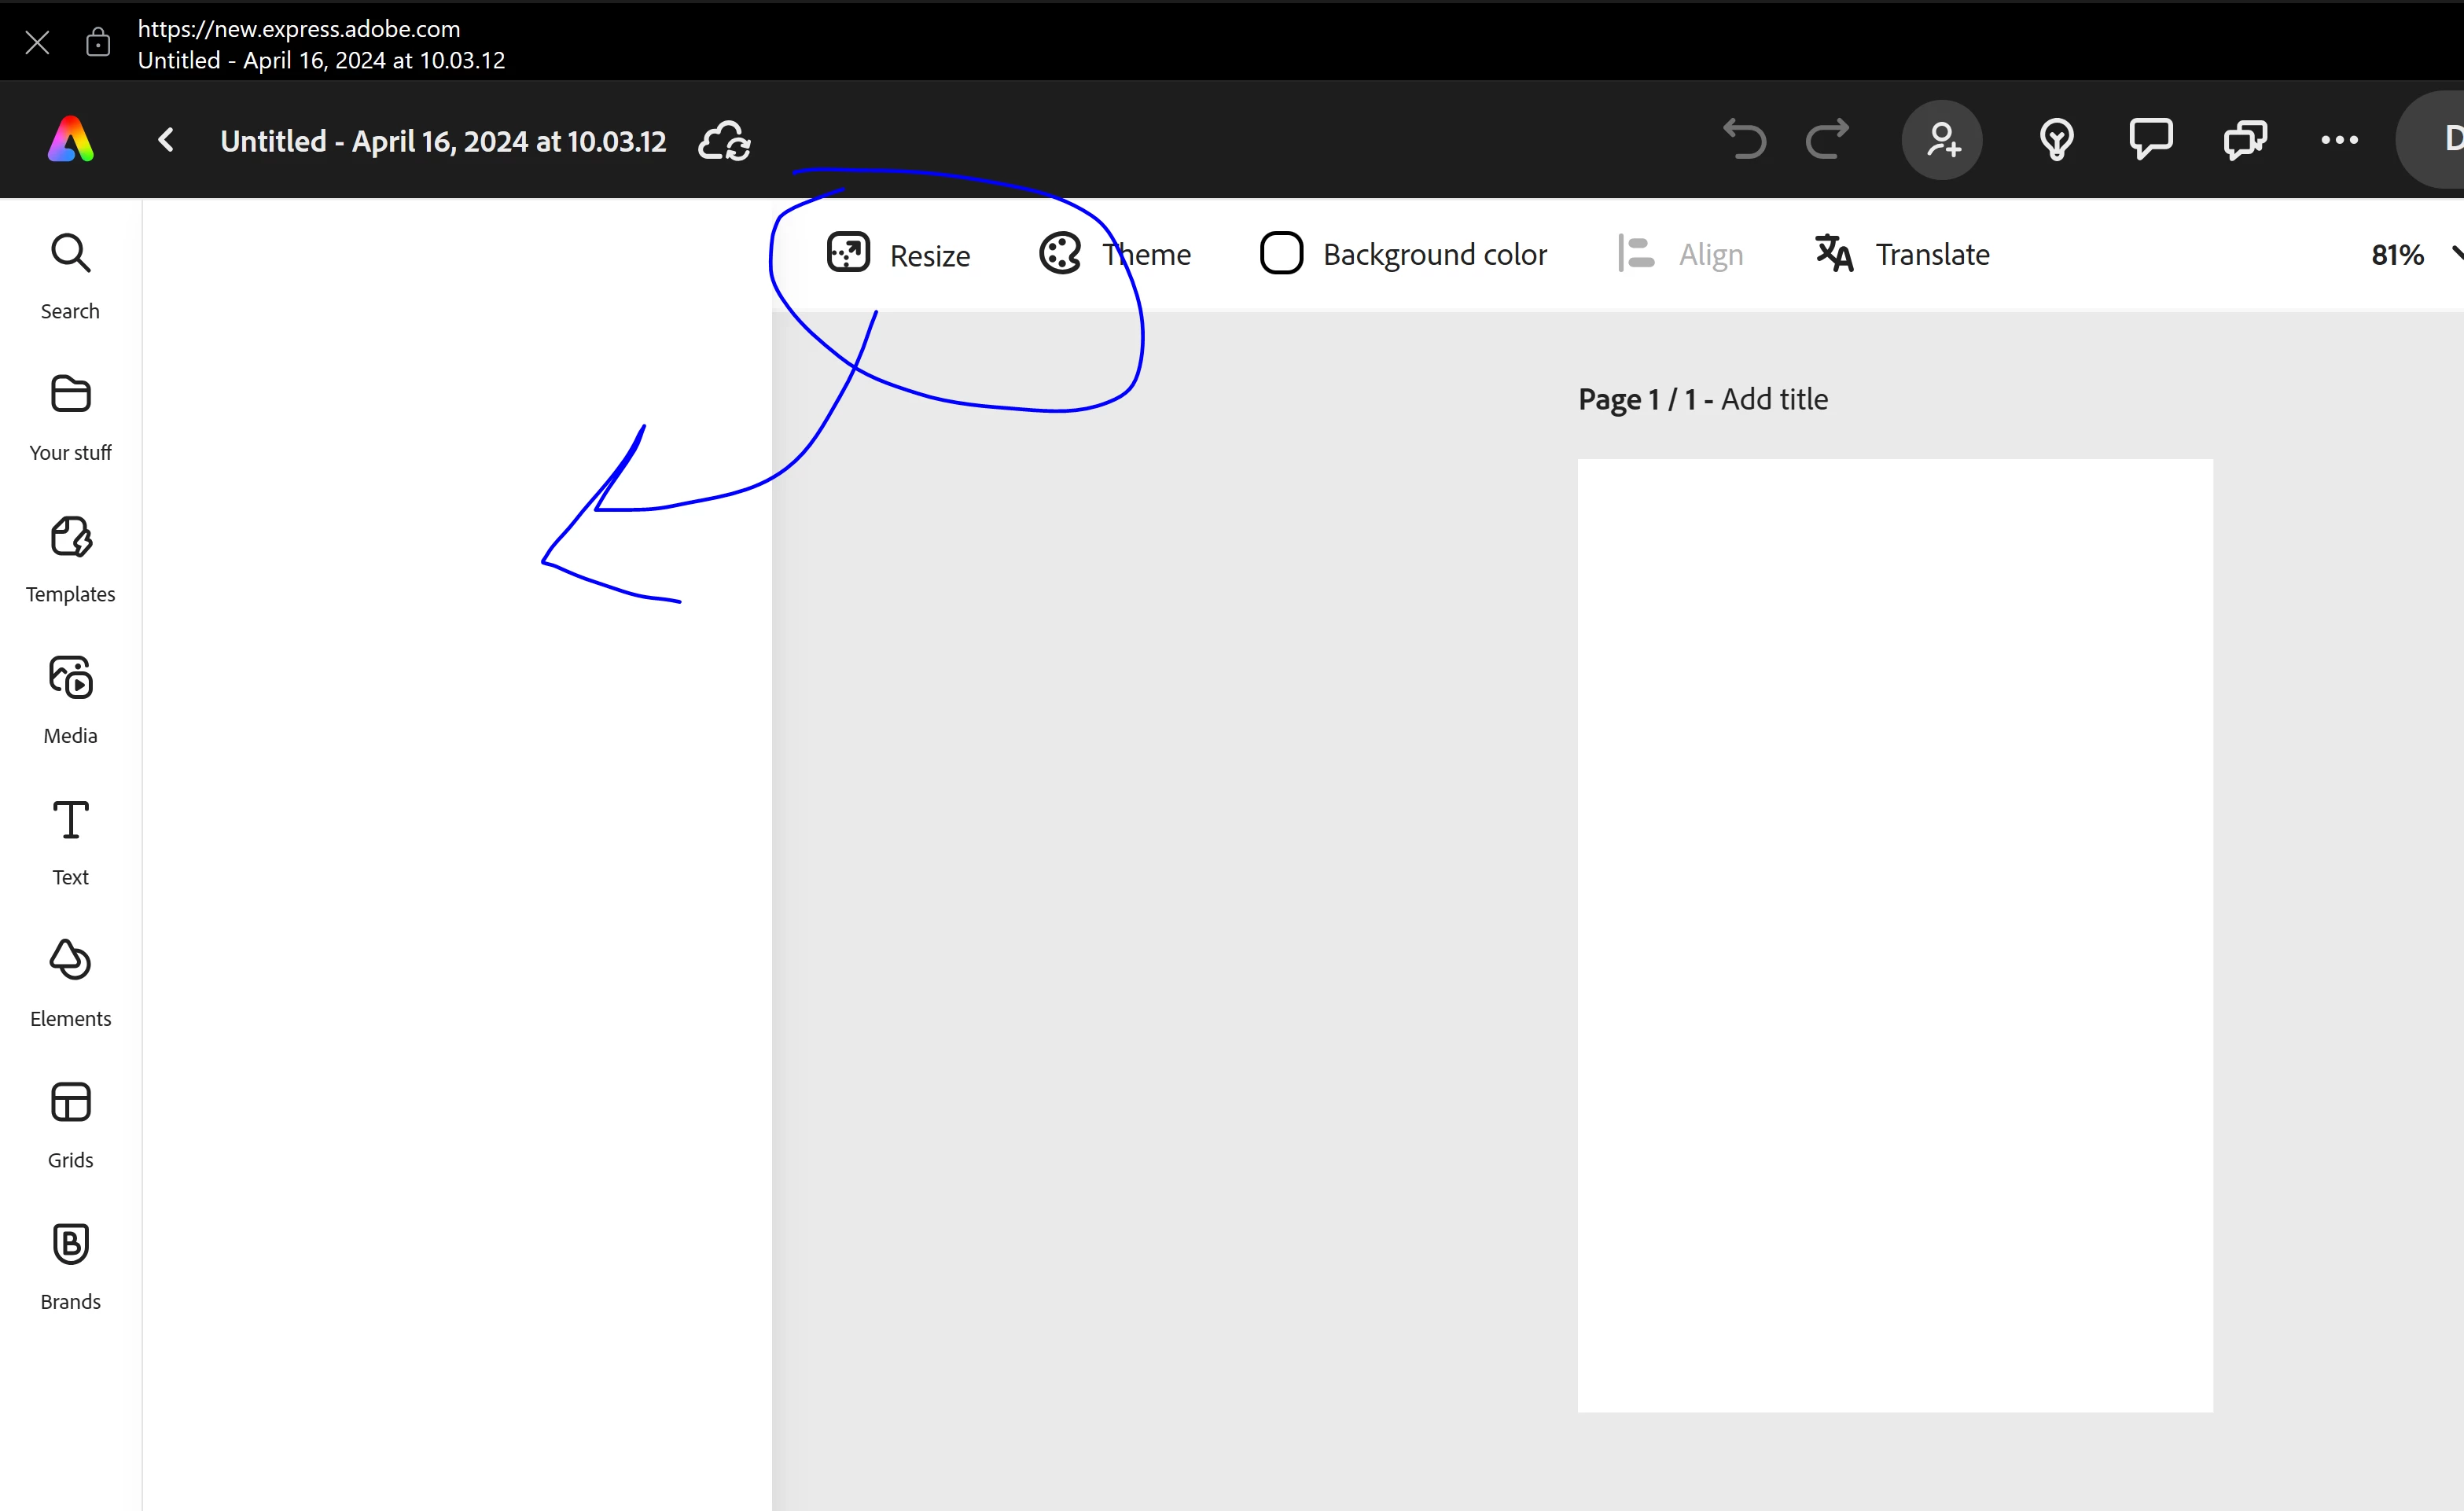Click the Undo arrow
2464x1511 pixels.
pyautogui.click(x=1745, y=140)
